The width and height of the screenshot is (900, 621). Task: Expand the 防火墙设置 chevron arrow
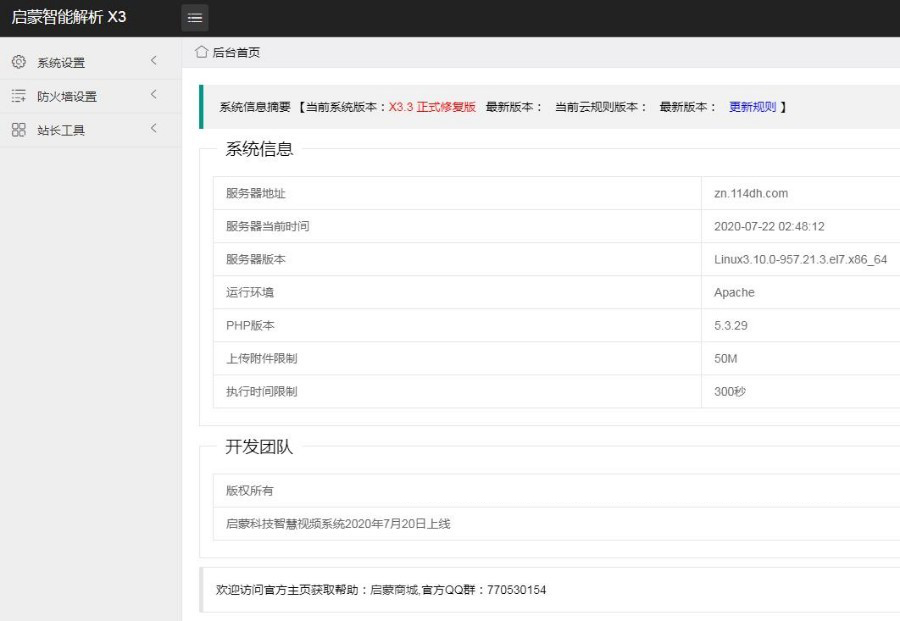point(153,95)
